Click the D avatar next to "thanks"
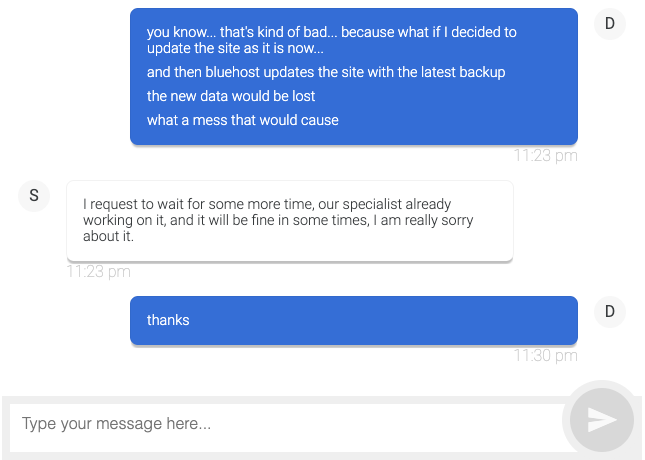 pyautogui.click(x=609, y=312)
